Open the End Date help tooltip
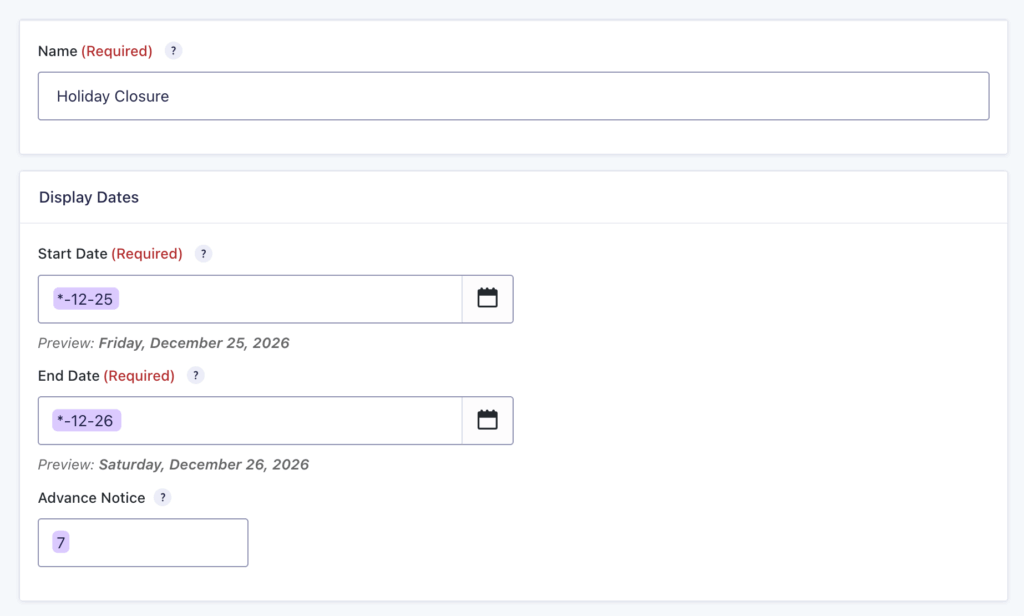This screenshot has width=1024, height=616. tap(195, 376)
